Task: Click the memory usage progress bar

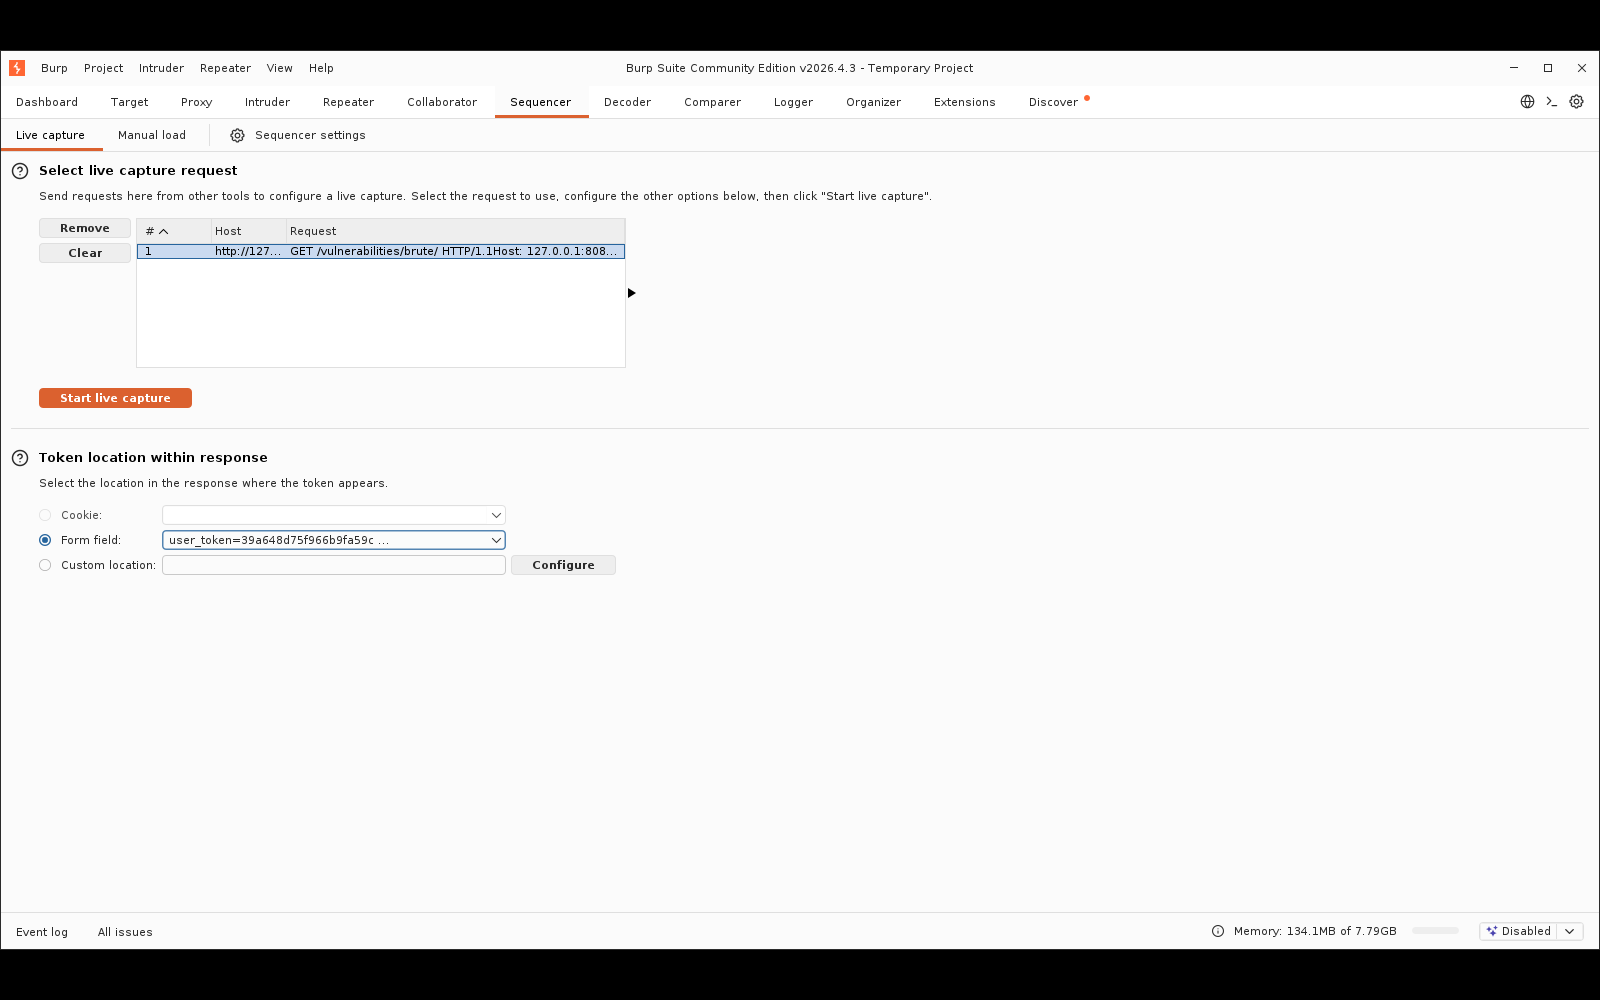Action: click(x=1435, y=931)
